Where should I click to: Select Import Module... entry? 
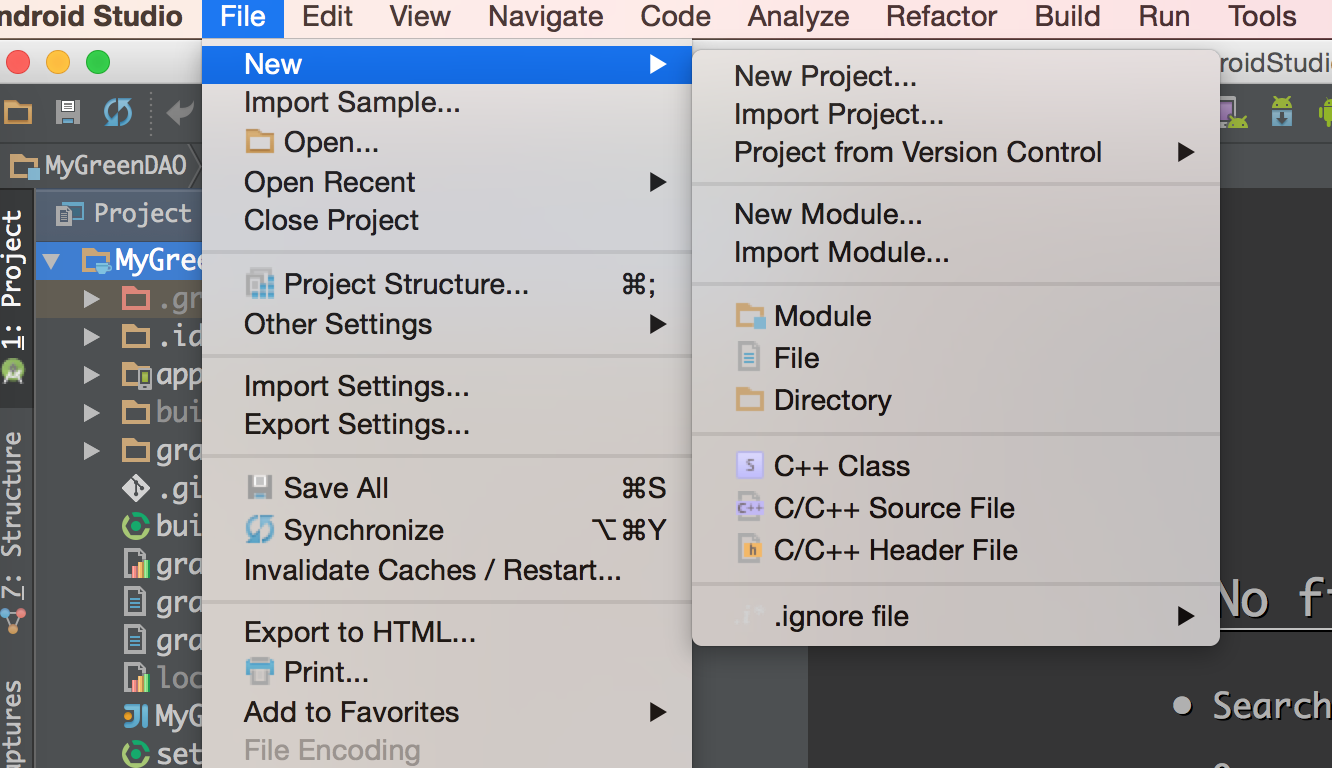(841, 252)
